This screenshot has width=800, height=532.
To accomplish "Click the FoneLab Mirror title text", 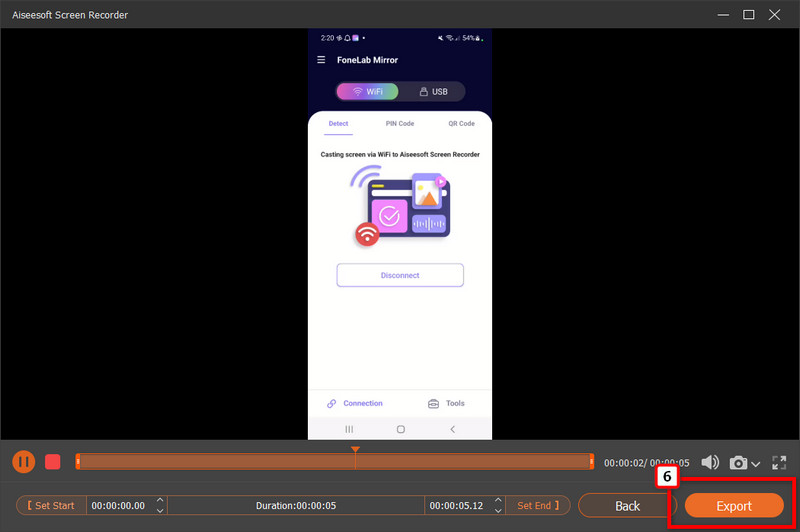I will [x=367, y=60].
